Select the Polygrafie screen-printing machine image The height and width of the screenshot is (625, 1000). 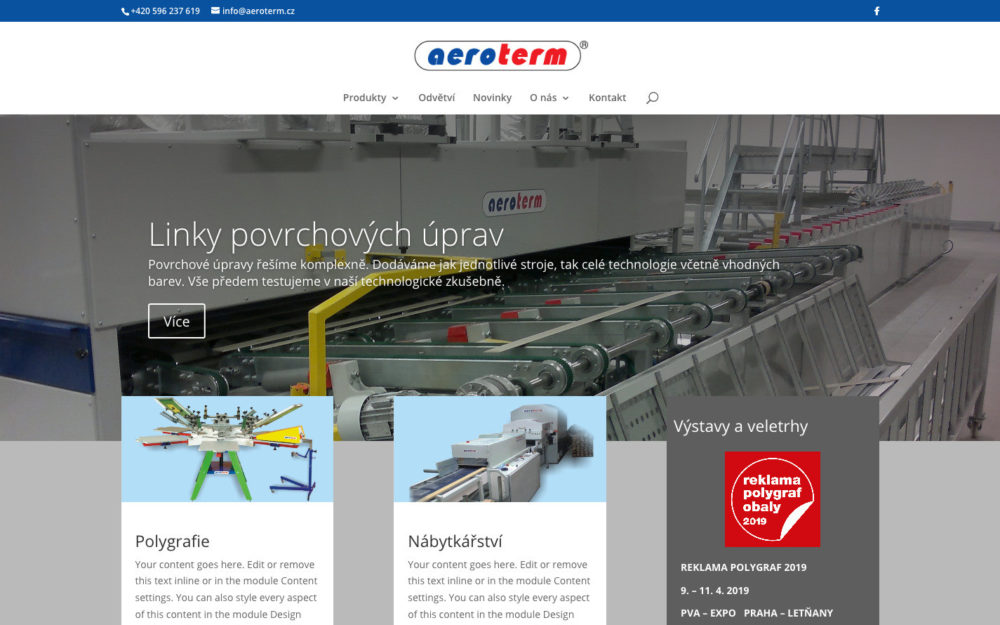pyautogui.click(x=227, y=449)
